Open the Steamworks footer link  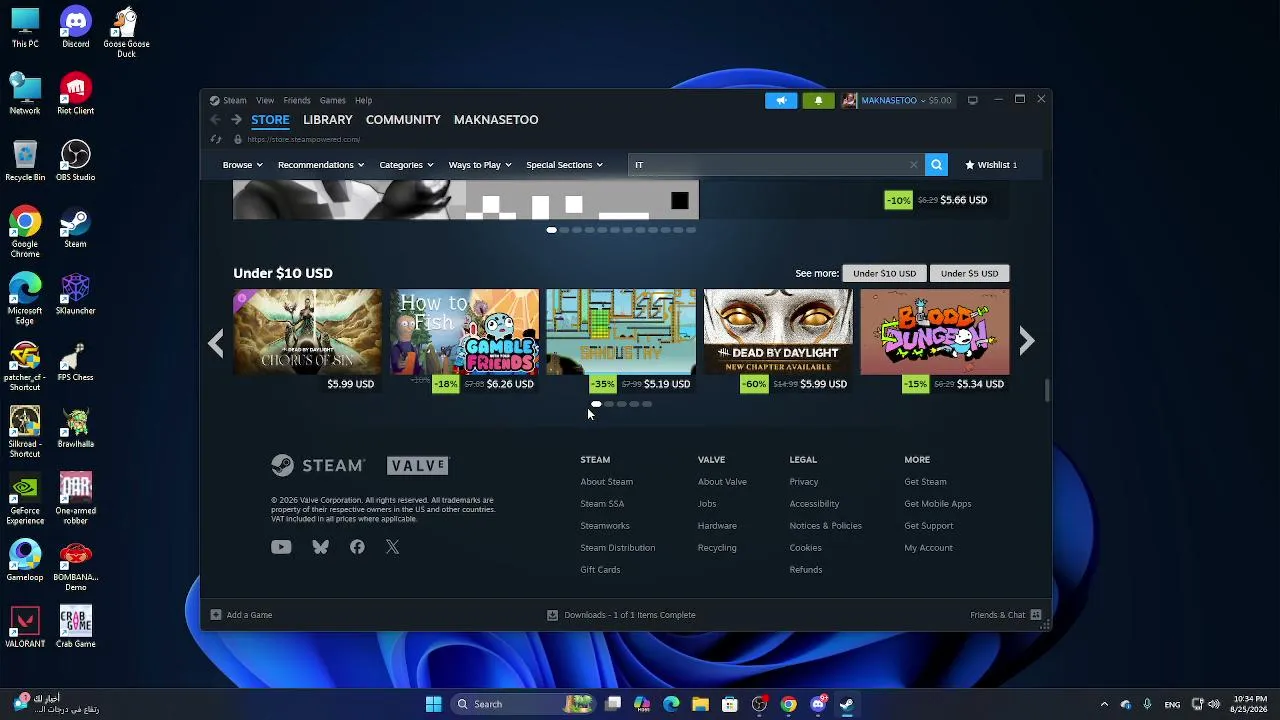click(x=605, y=526)
